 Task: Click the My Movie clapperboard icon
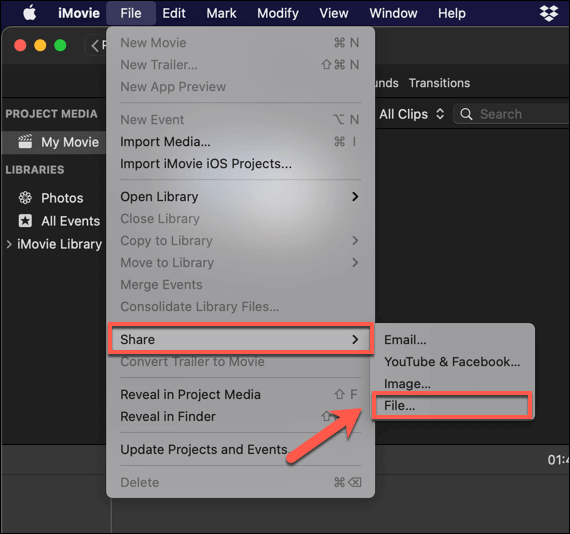pos(25,142)
